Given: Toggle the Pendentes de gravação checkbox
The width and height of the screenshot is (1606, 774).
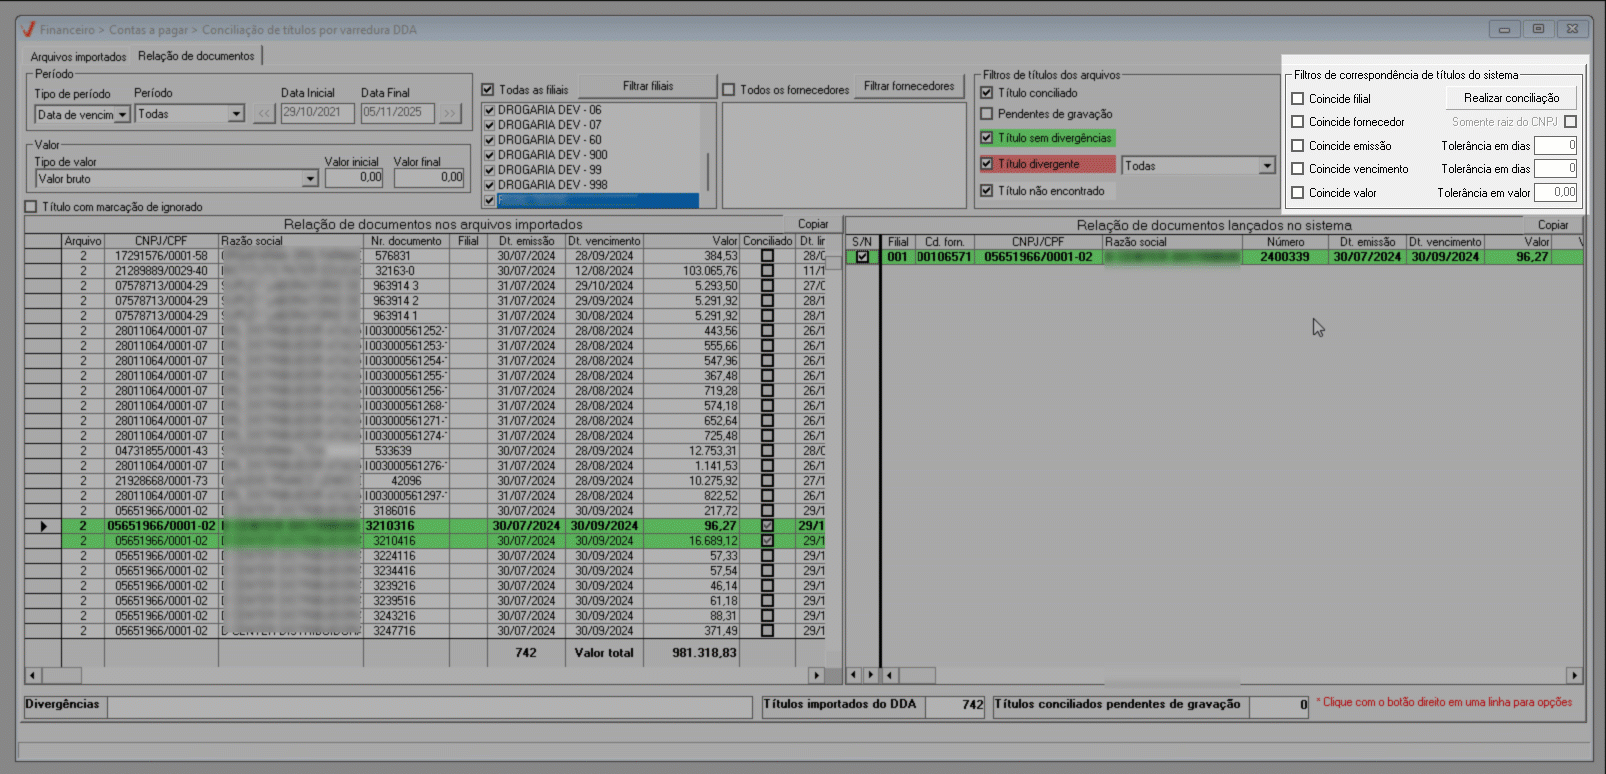Looking at the screenshot, I should pos(987,114).
